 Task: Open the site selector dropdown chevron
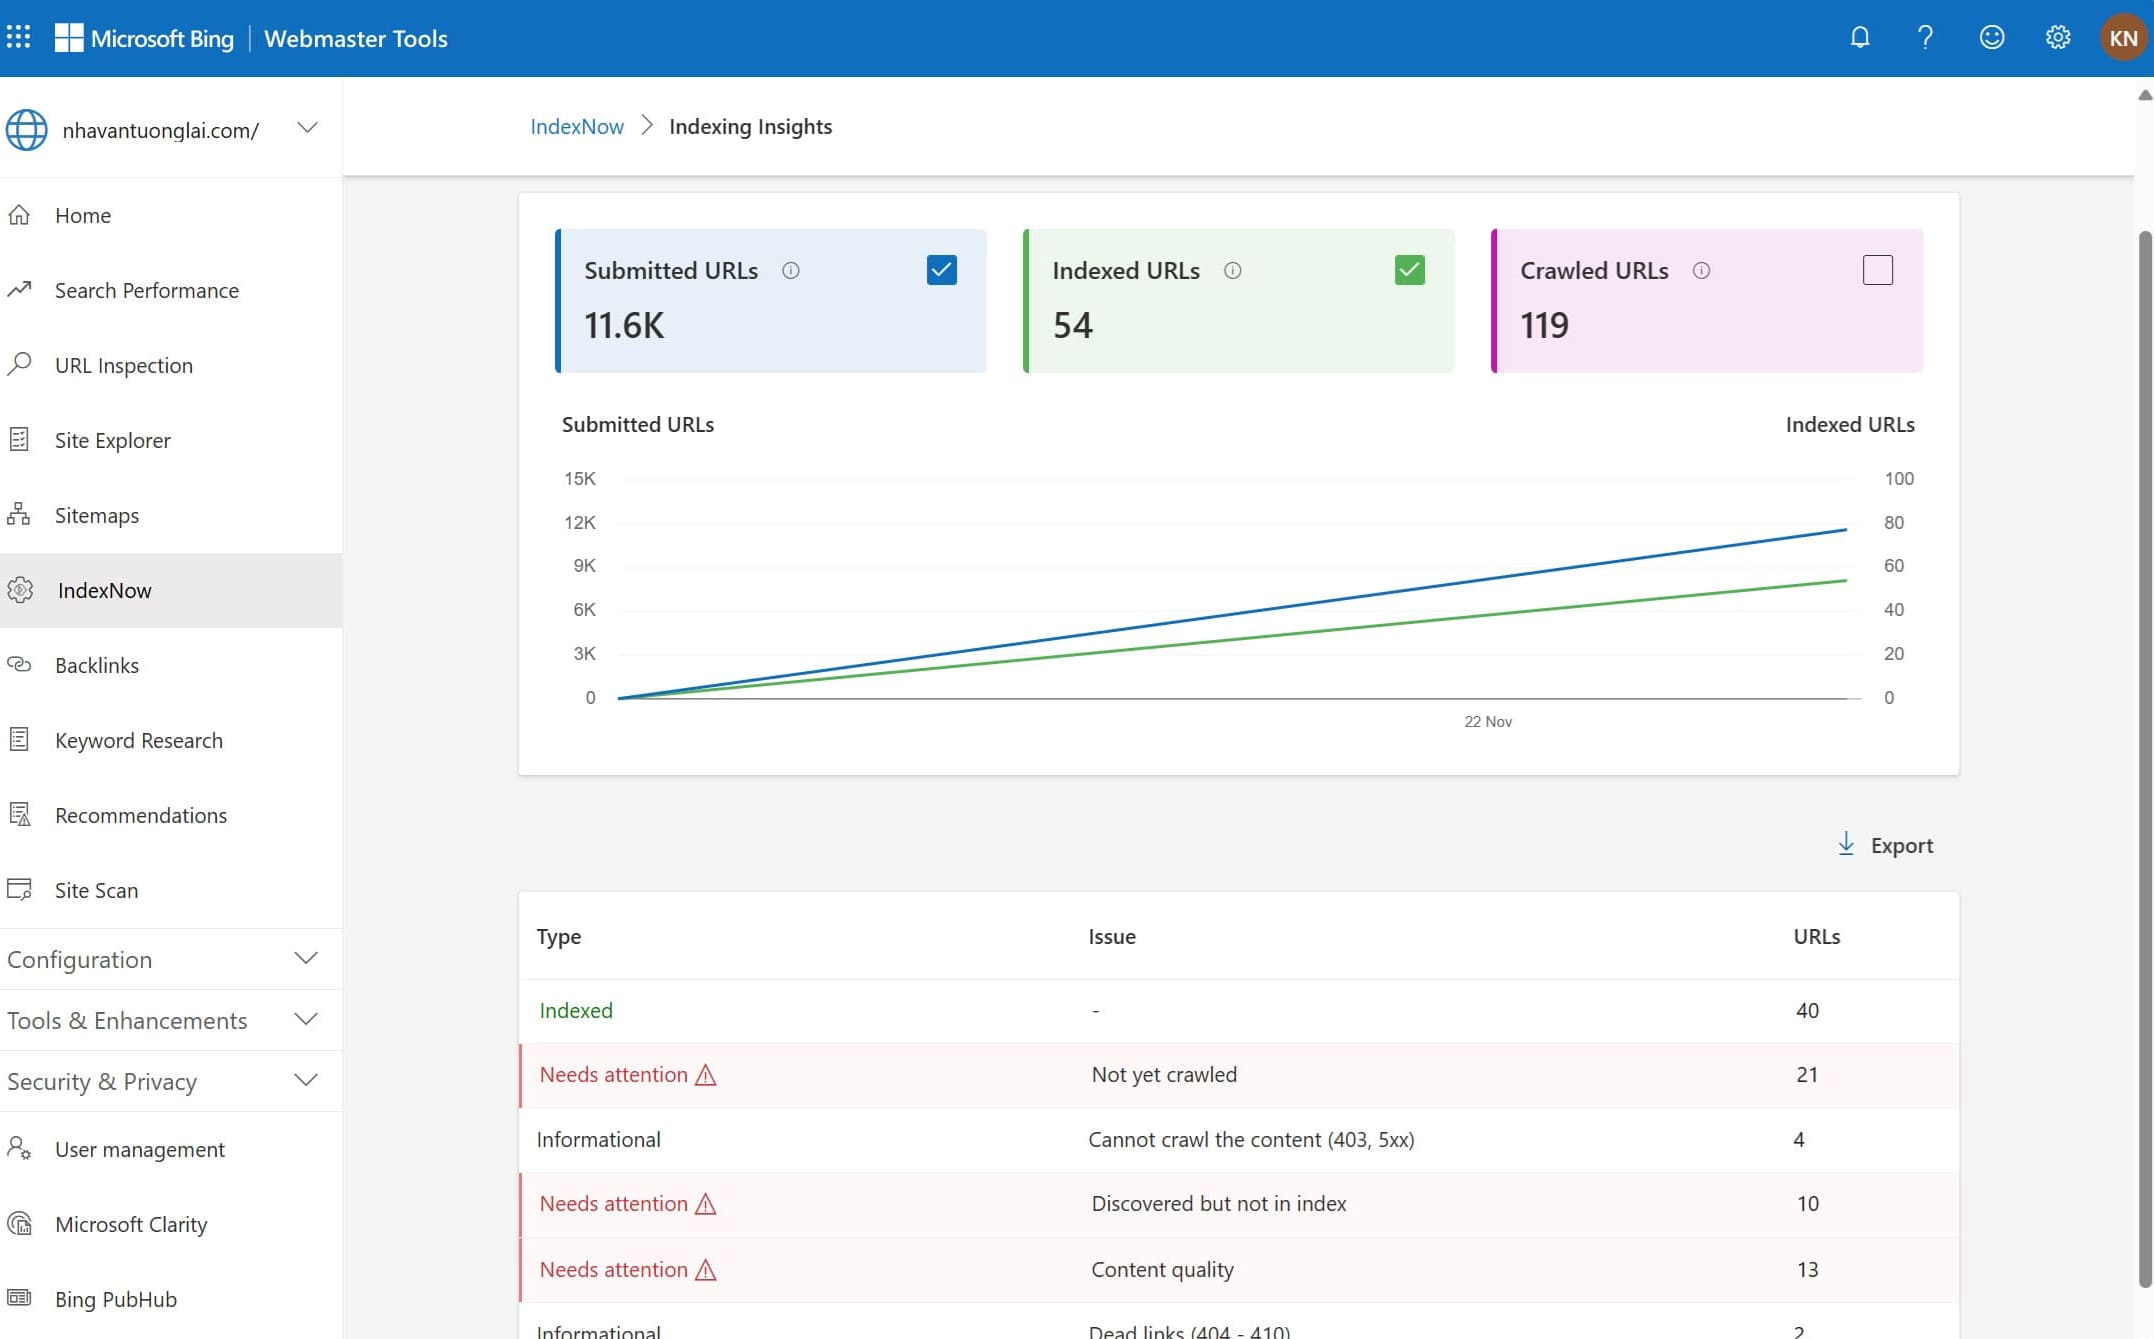(x=308, y=128)
